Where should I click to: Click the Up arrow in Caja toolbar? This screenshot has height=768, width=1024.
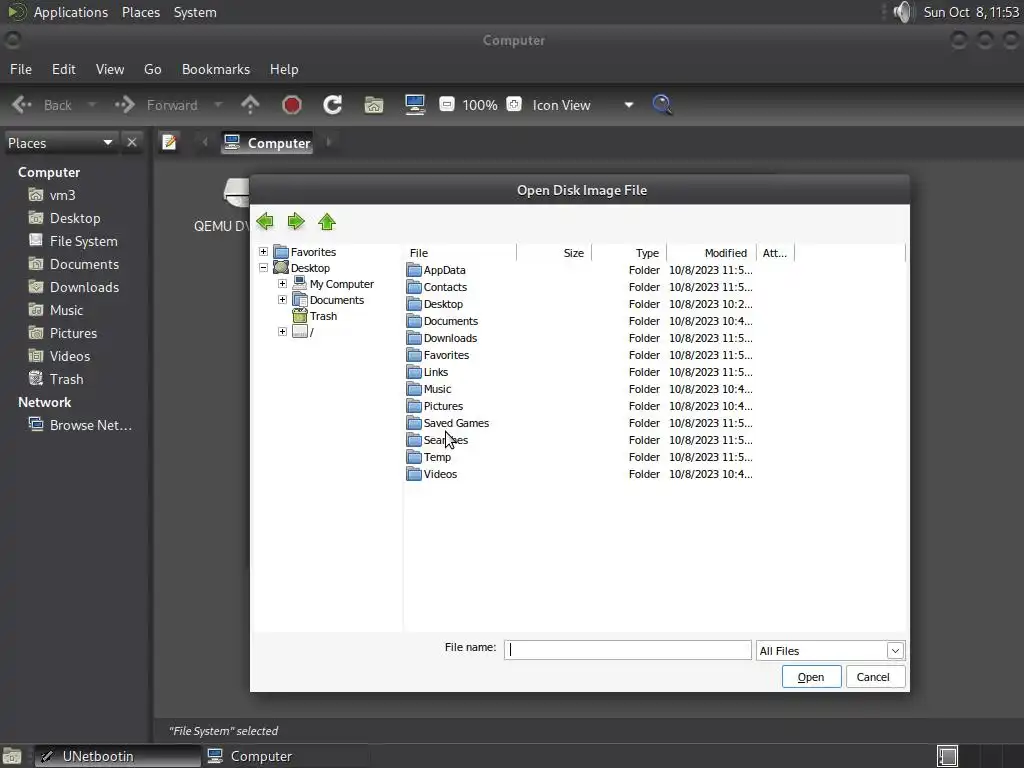coord(250,104)
